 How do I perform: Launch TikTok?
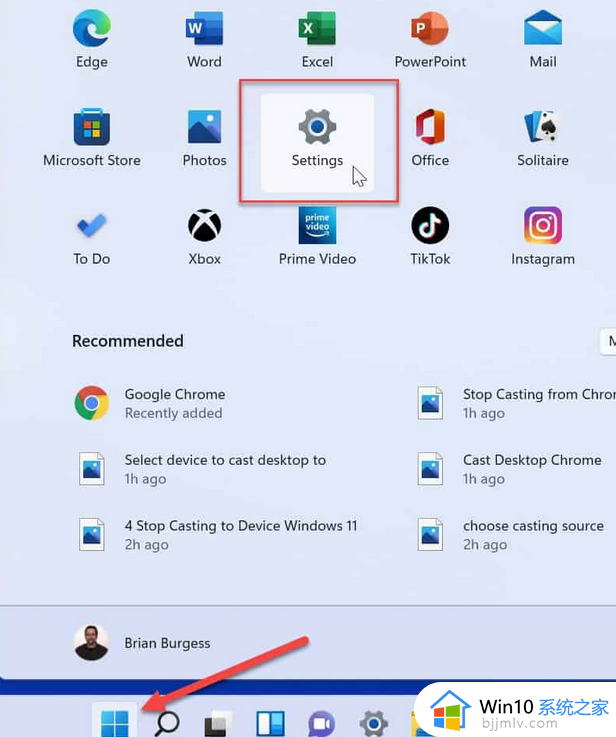[x=430, y=237]
